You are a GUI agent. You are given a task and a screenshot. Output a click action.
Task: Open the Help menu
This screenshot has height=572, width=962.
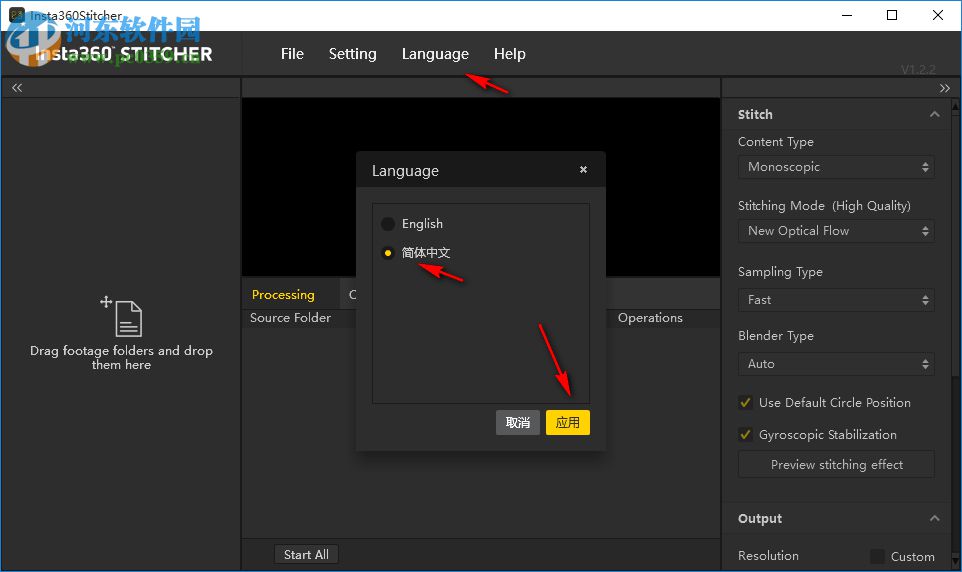(x=510, y=54)
